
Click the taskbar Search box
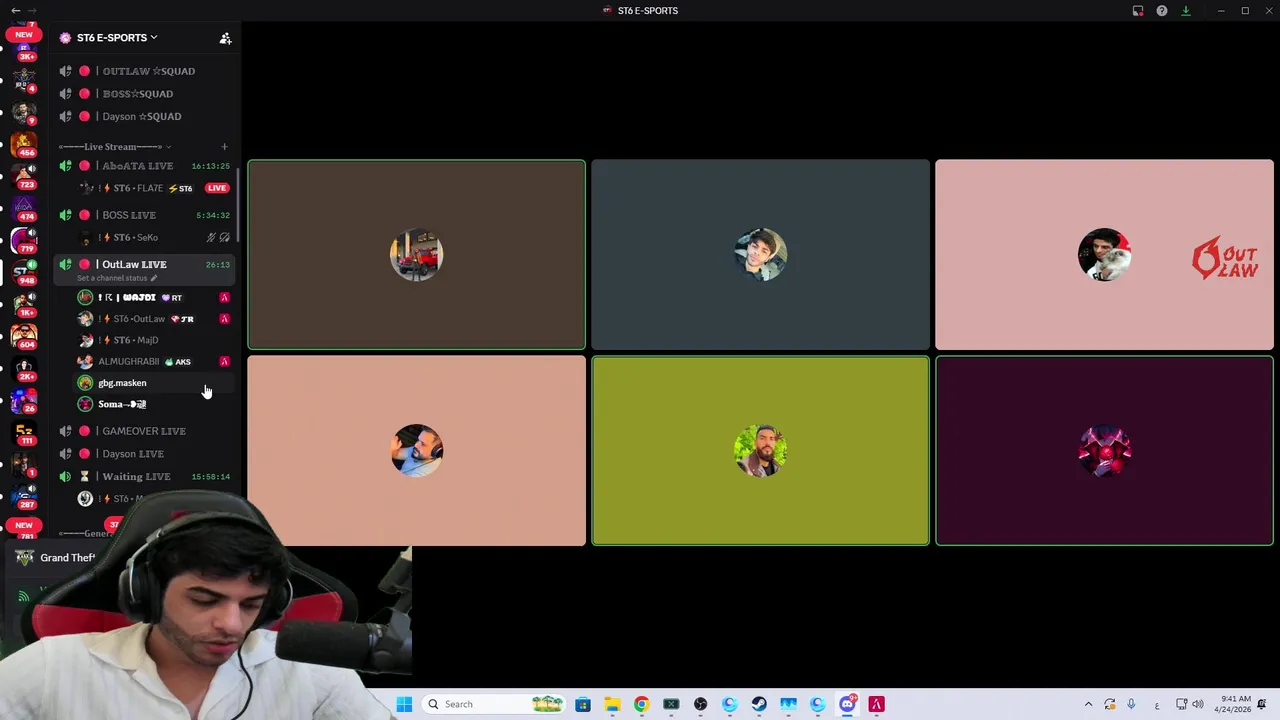(x=495, y=704)
